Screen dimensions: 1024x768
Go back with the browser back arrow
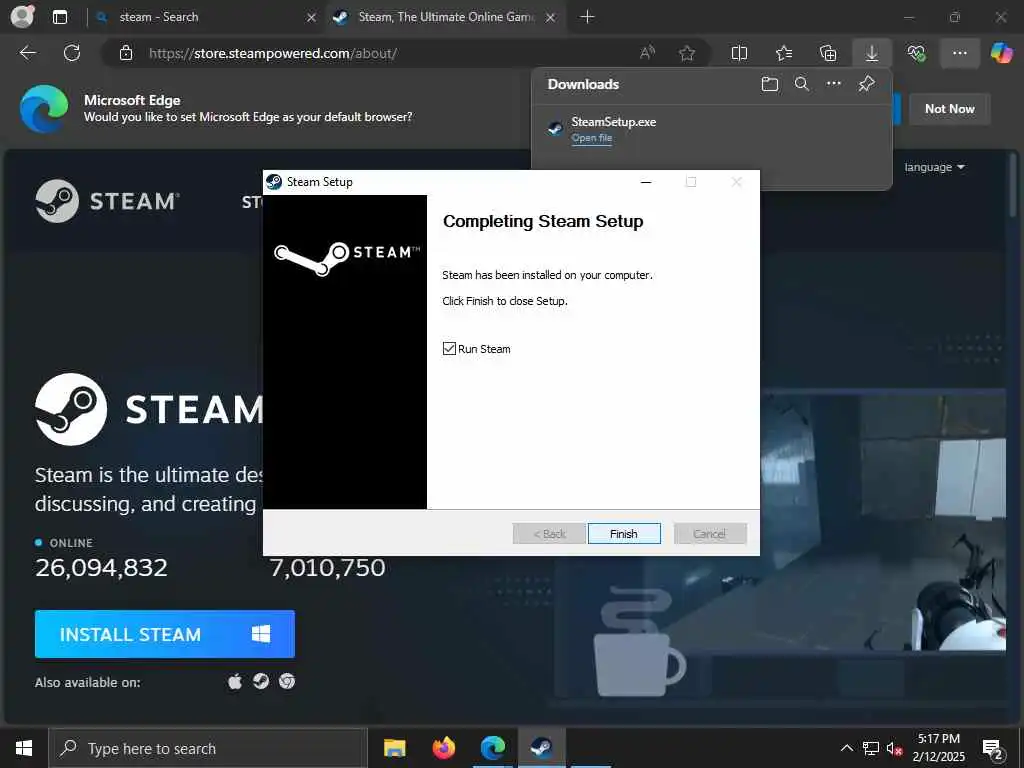pos(27,53)
